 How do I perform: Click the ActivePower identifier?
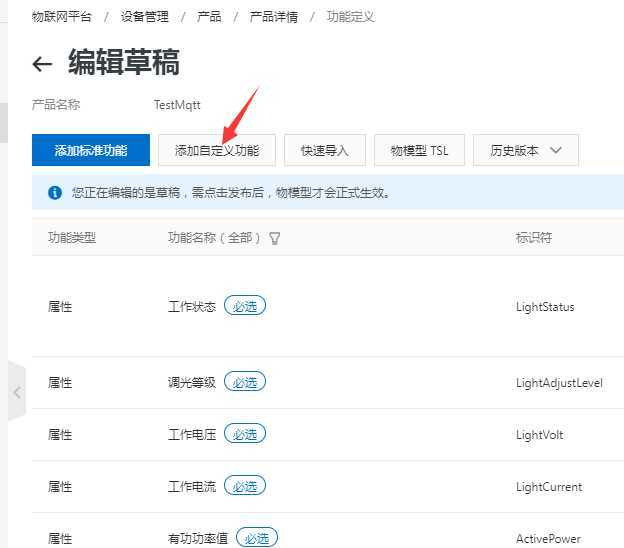click(x=548, y=538)
